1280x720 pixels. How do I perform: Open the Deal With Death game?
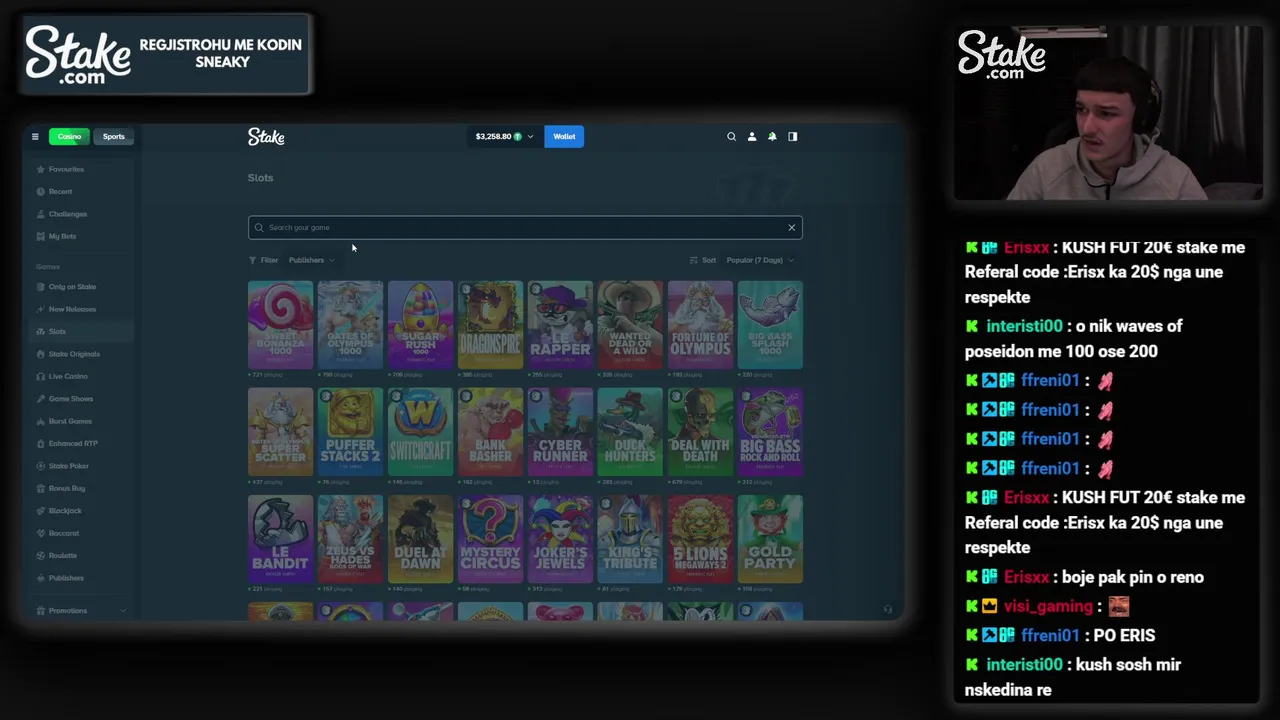[700, 432]
